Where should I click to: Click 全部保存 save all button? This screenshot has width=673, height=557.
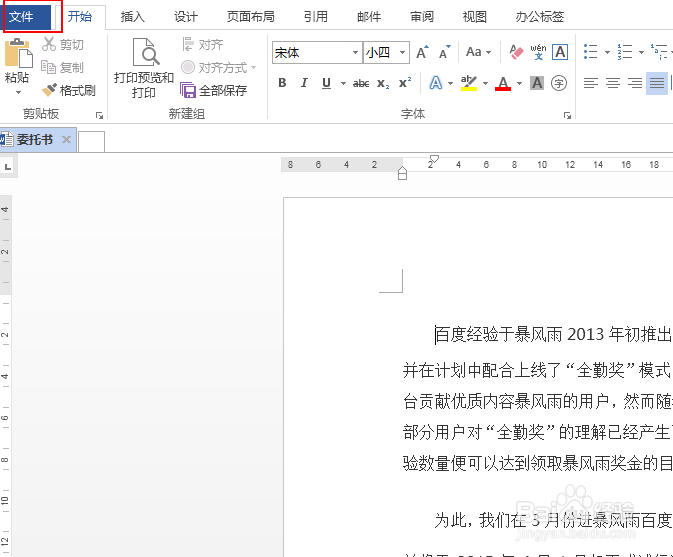coord(213,90)
